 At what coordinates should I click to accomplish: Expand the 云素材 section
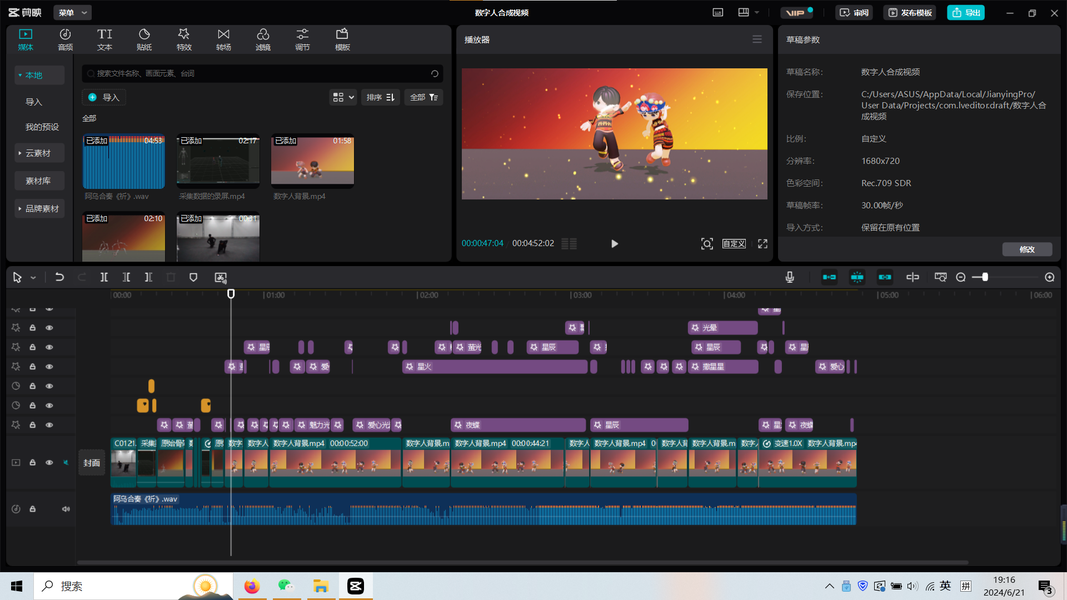[39, 153]
